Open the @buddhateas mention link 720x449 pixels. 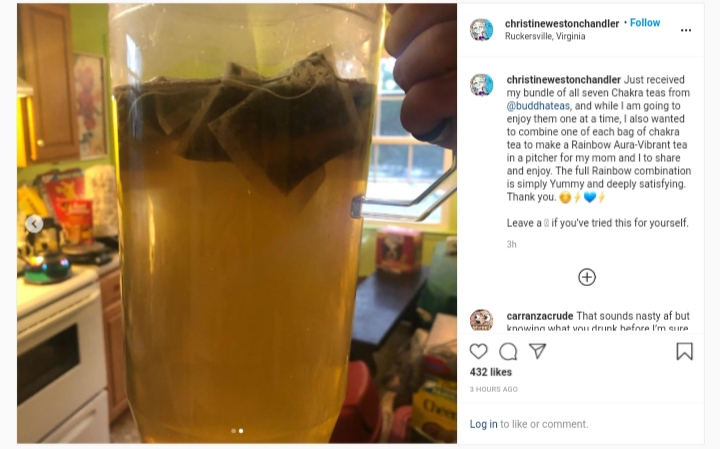538,106
